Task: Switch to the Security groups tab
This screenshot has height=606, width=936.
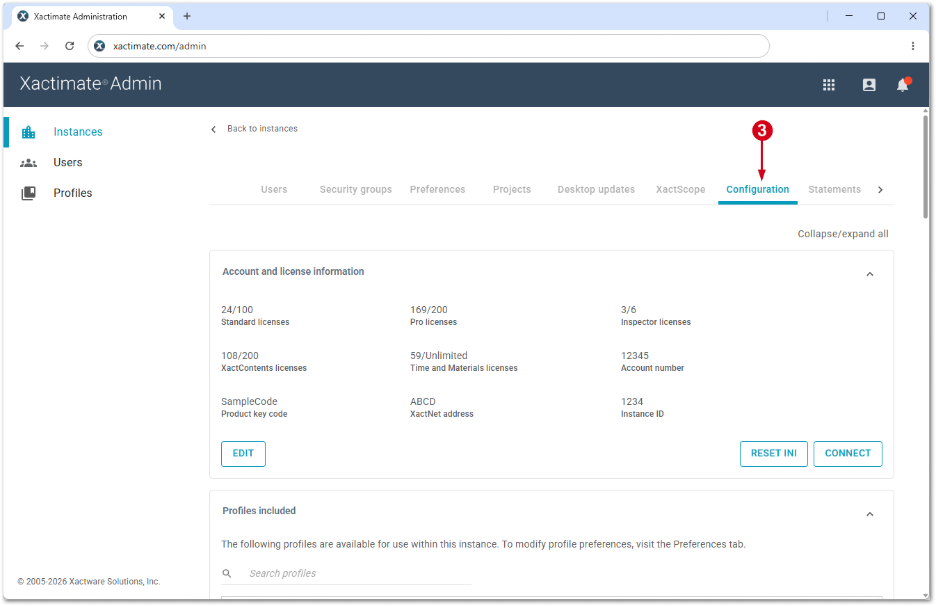Action: pyautogui.click(x=356, y=189)
